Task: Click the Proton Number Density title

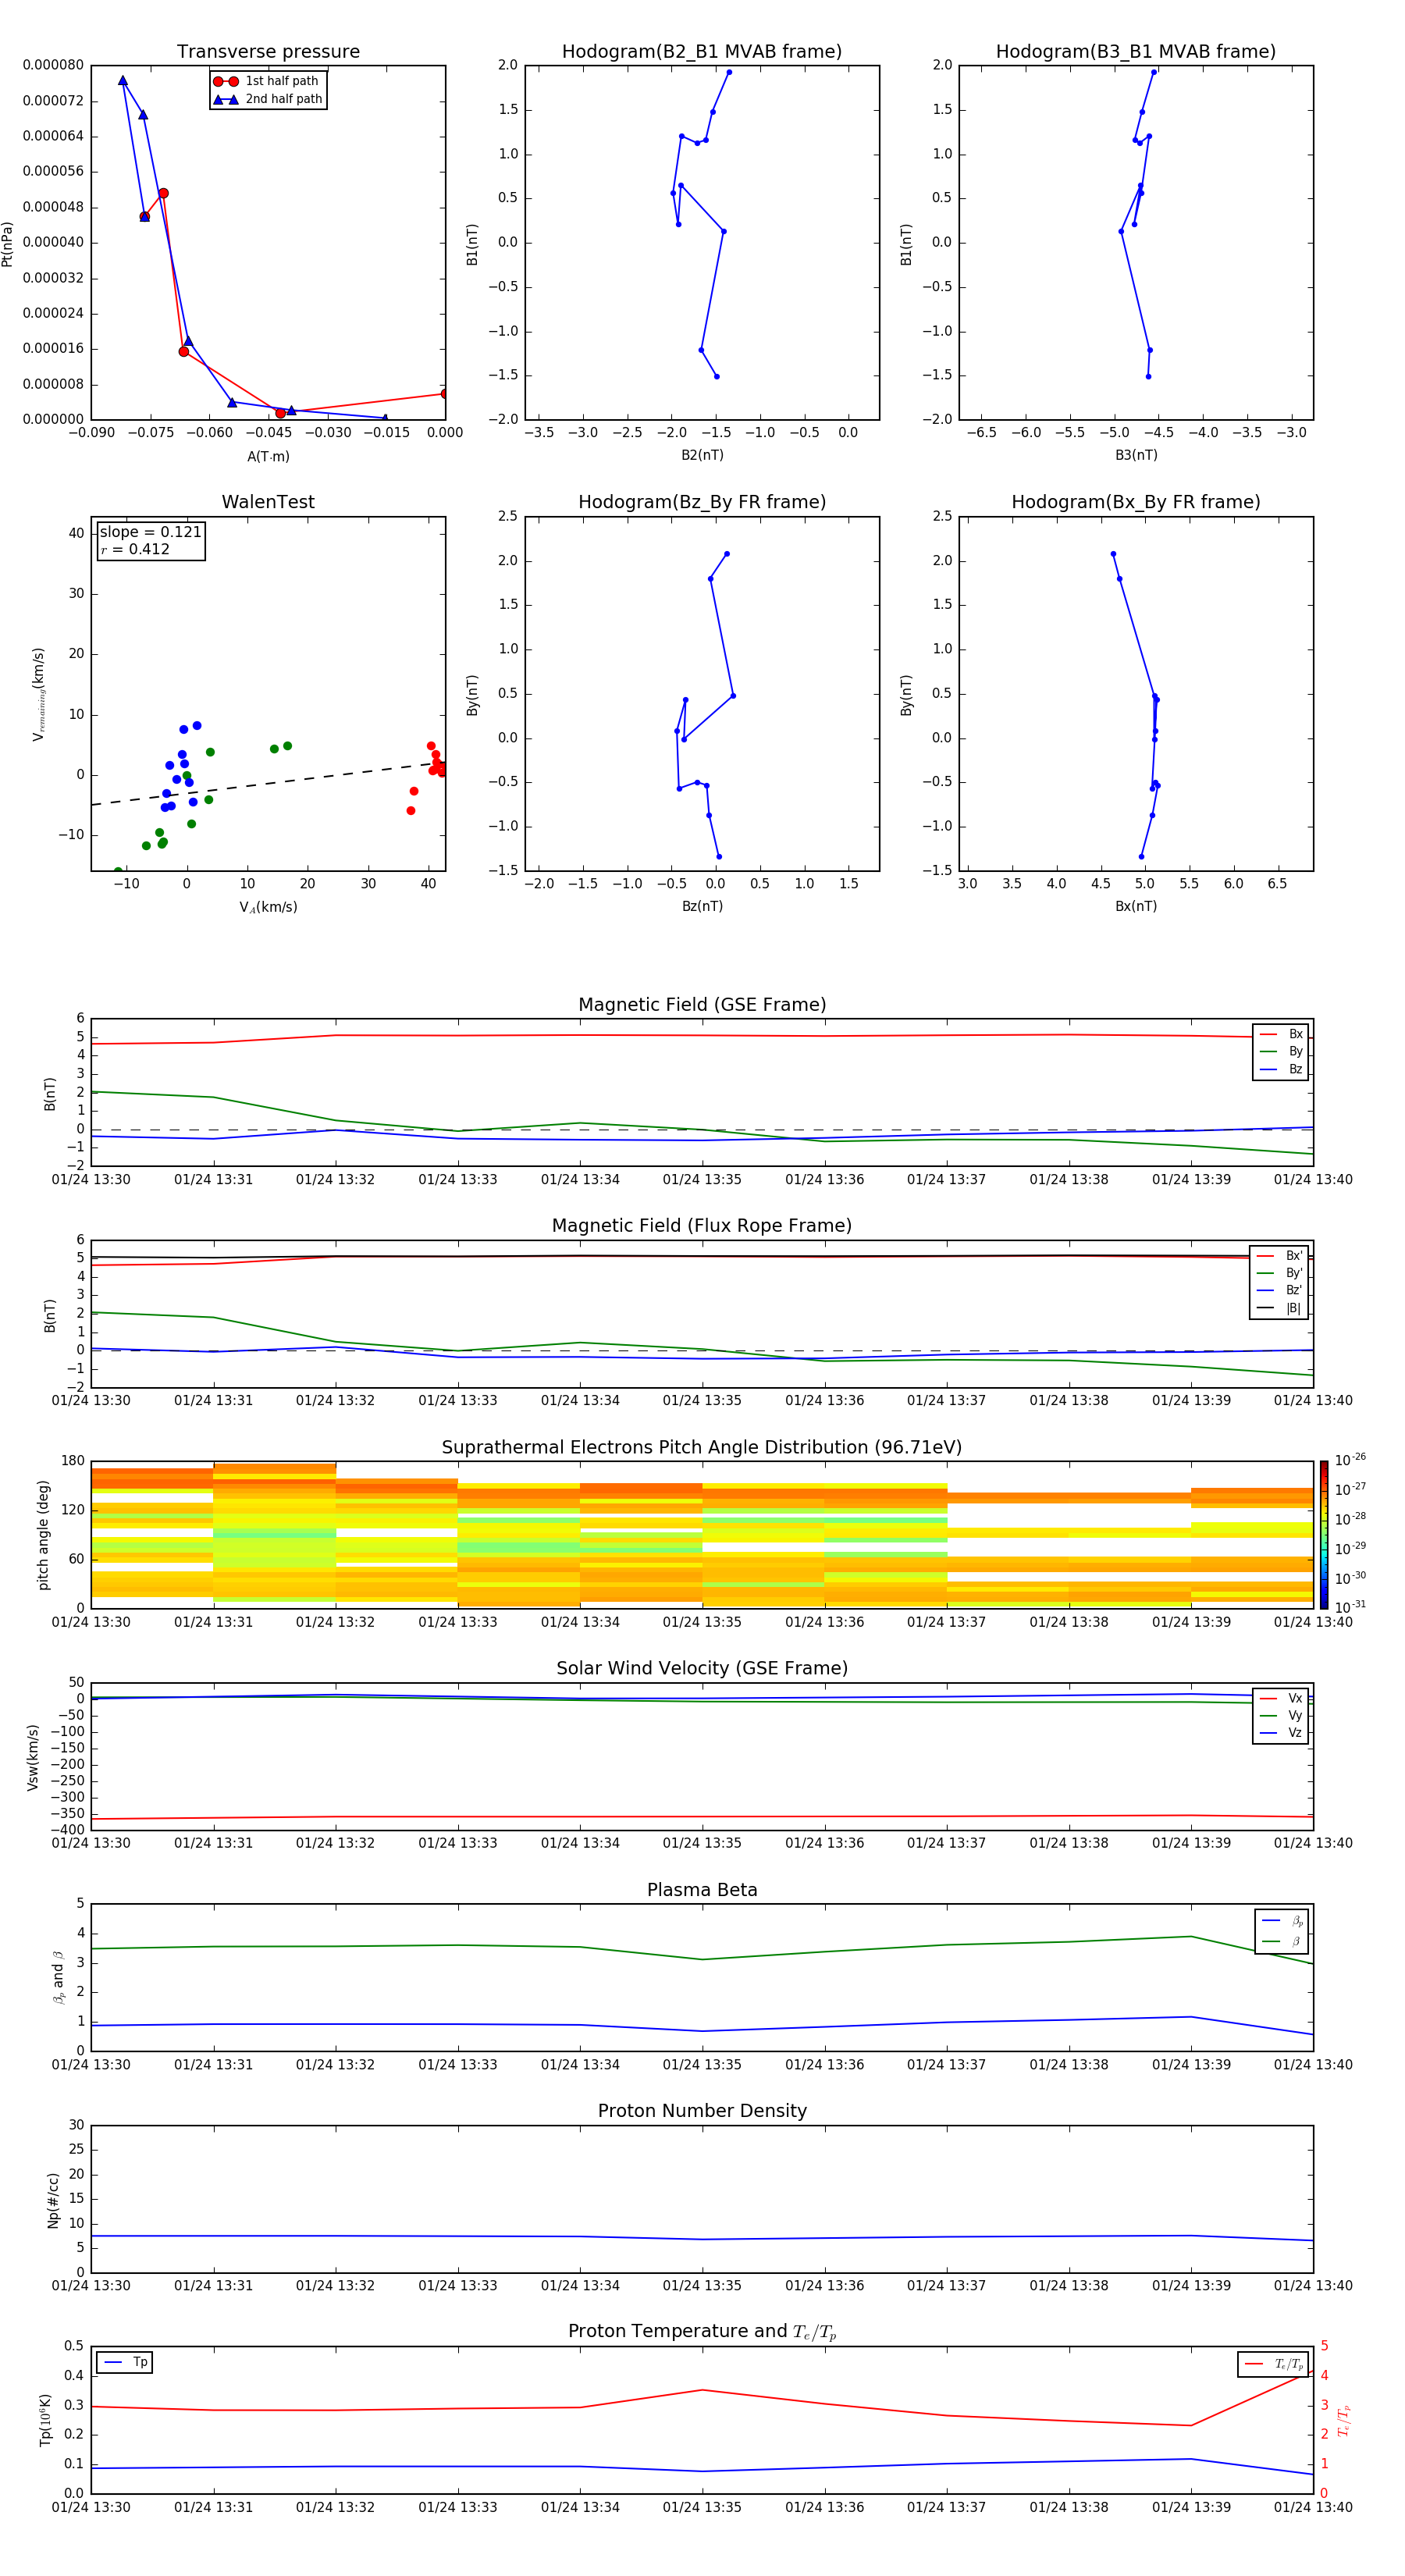Action: 702,2111
